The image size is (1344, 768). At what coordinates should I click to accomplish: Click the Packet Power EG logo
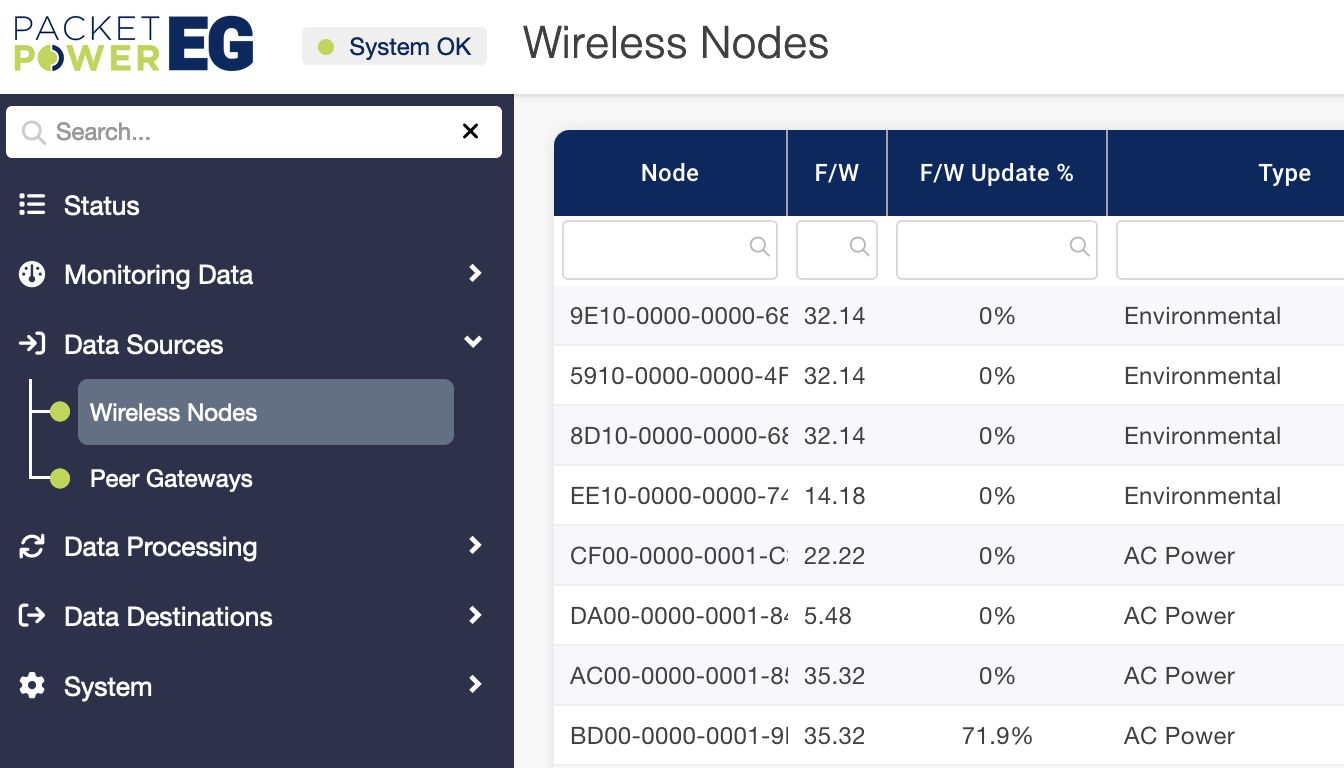pos(133,44)
